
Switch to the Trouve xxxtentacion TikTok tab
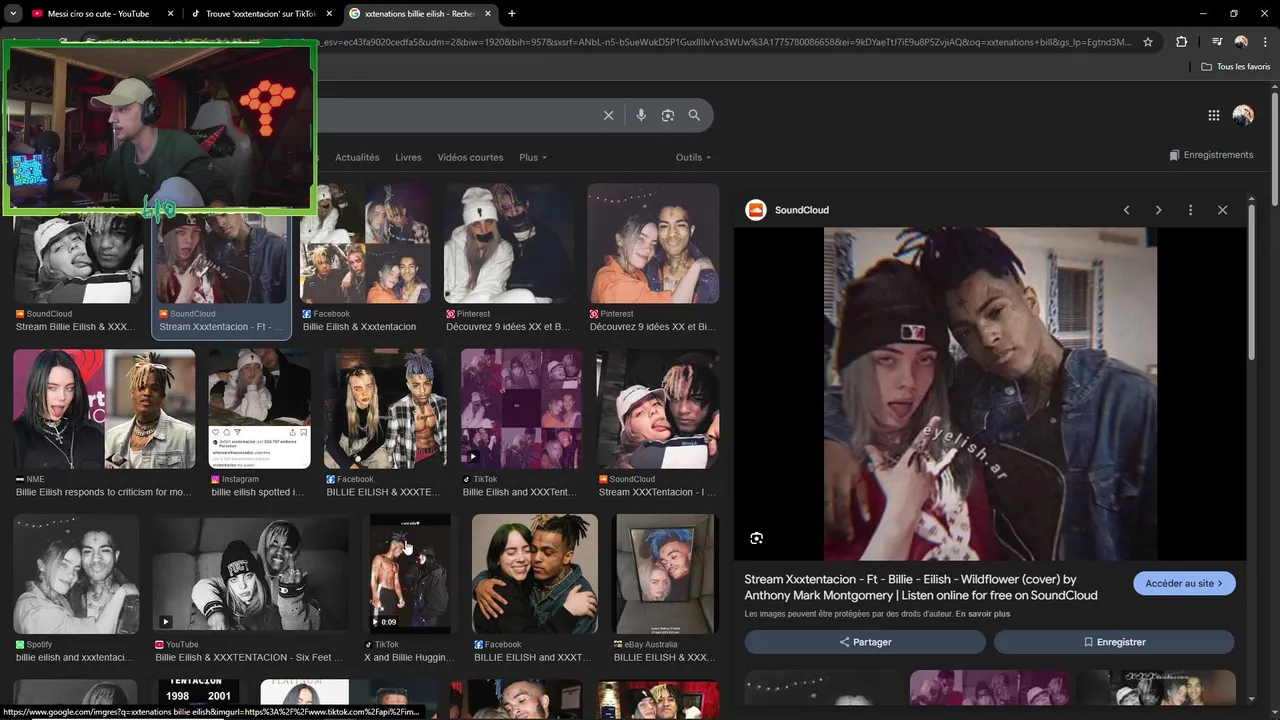tap(262, 14)
